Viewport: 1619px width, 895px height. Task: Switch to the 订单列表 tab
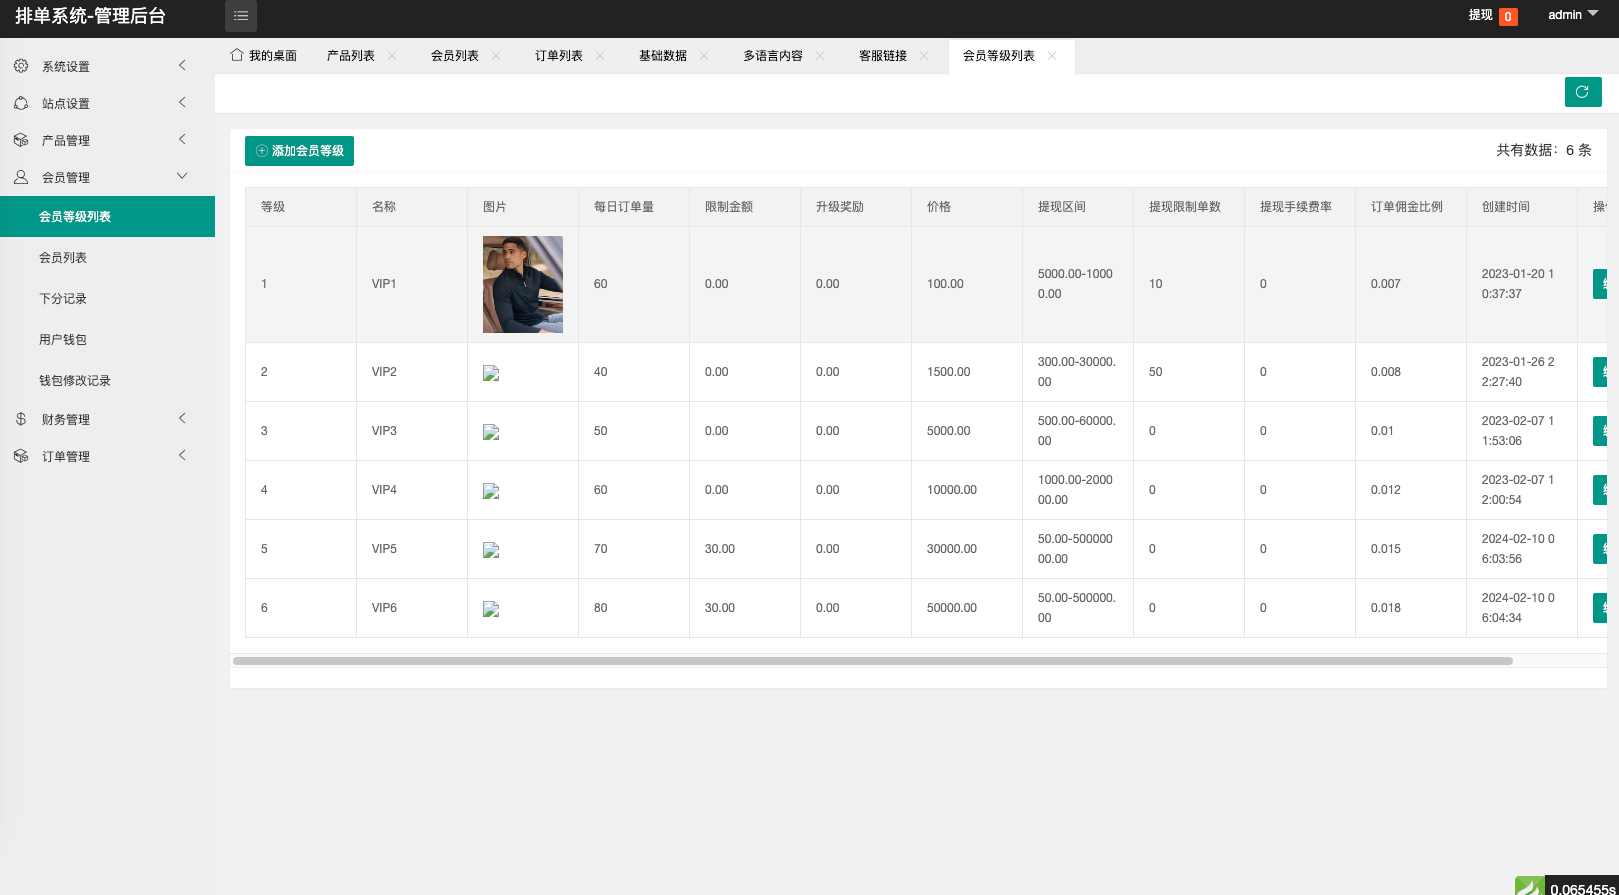pyautogui.click(x=558, y=56)
